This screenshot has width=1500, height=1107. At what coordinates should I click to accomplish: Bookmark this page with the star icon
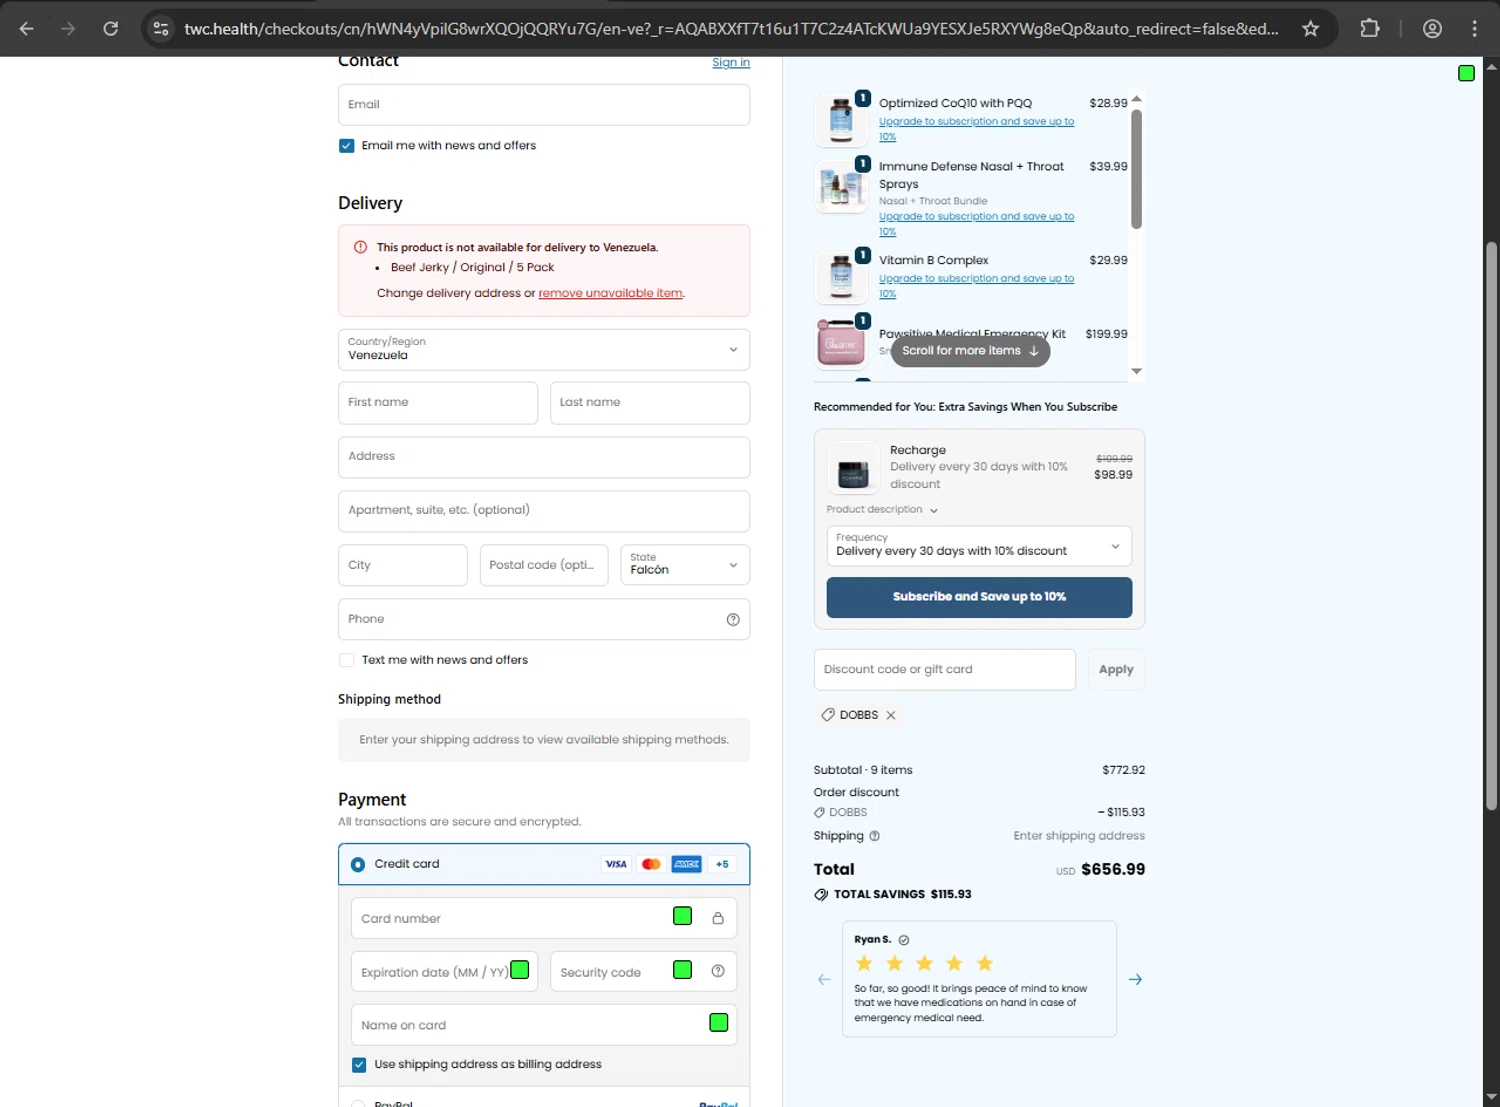(x=1310, y=29)
